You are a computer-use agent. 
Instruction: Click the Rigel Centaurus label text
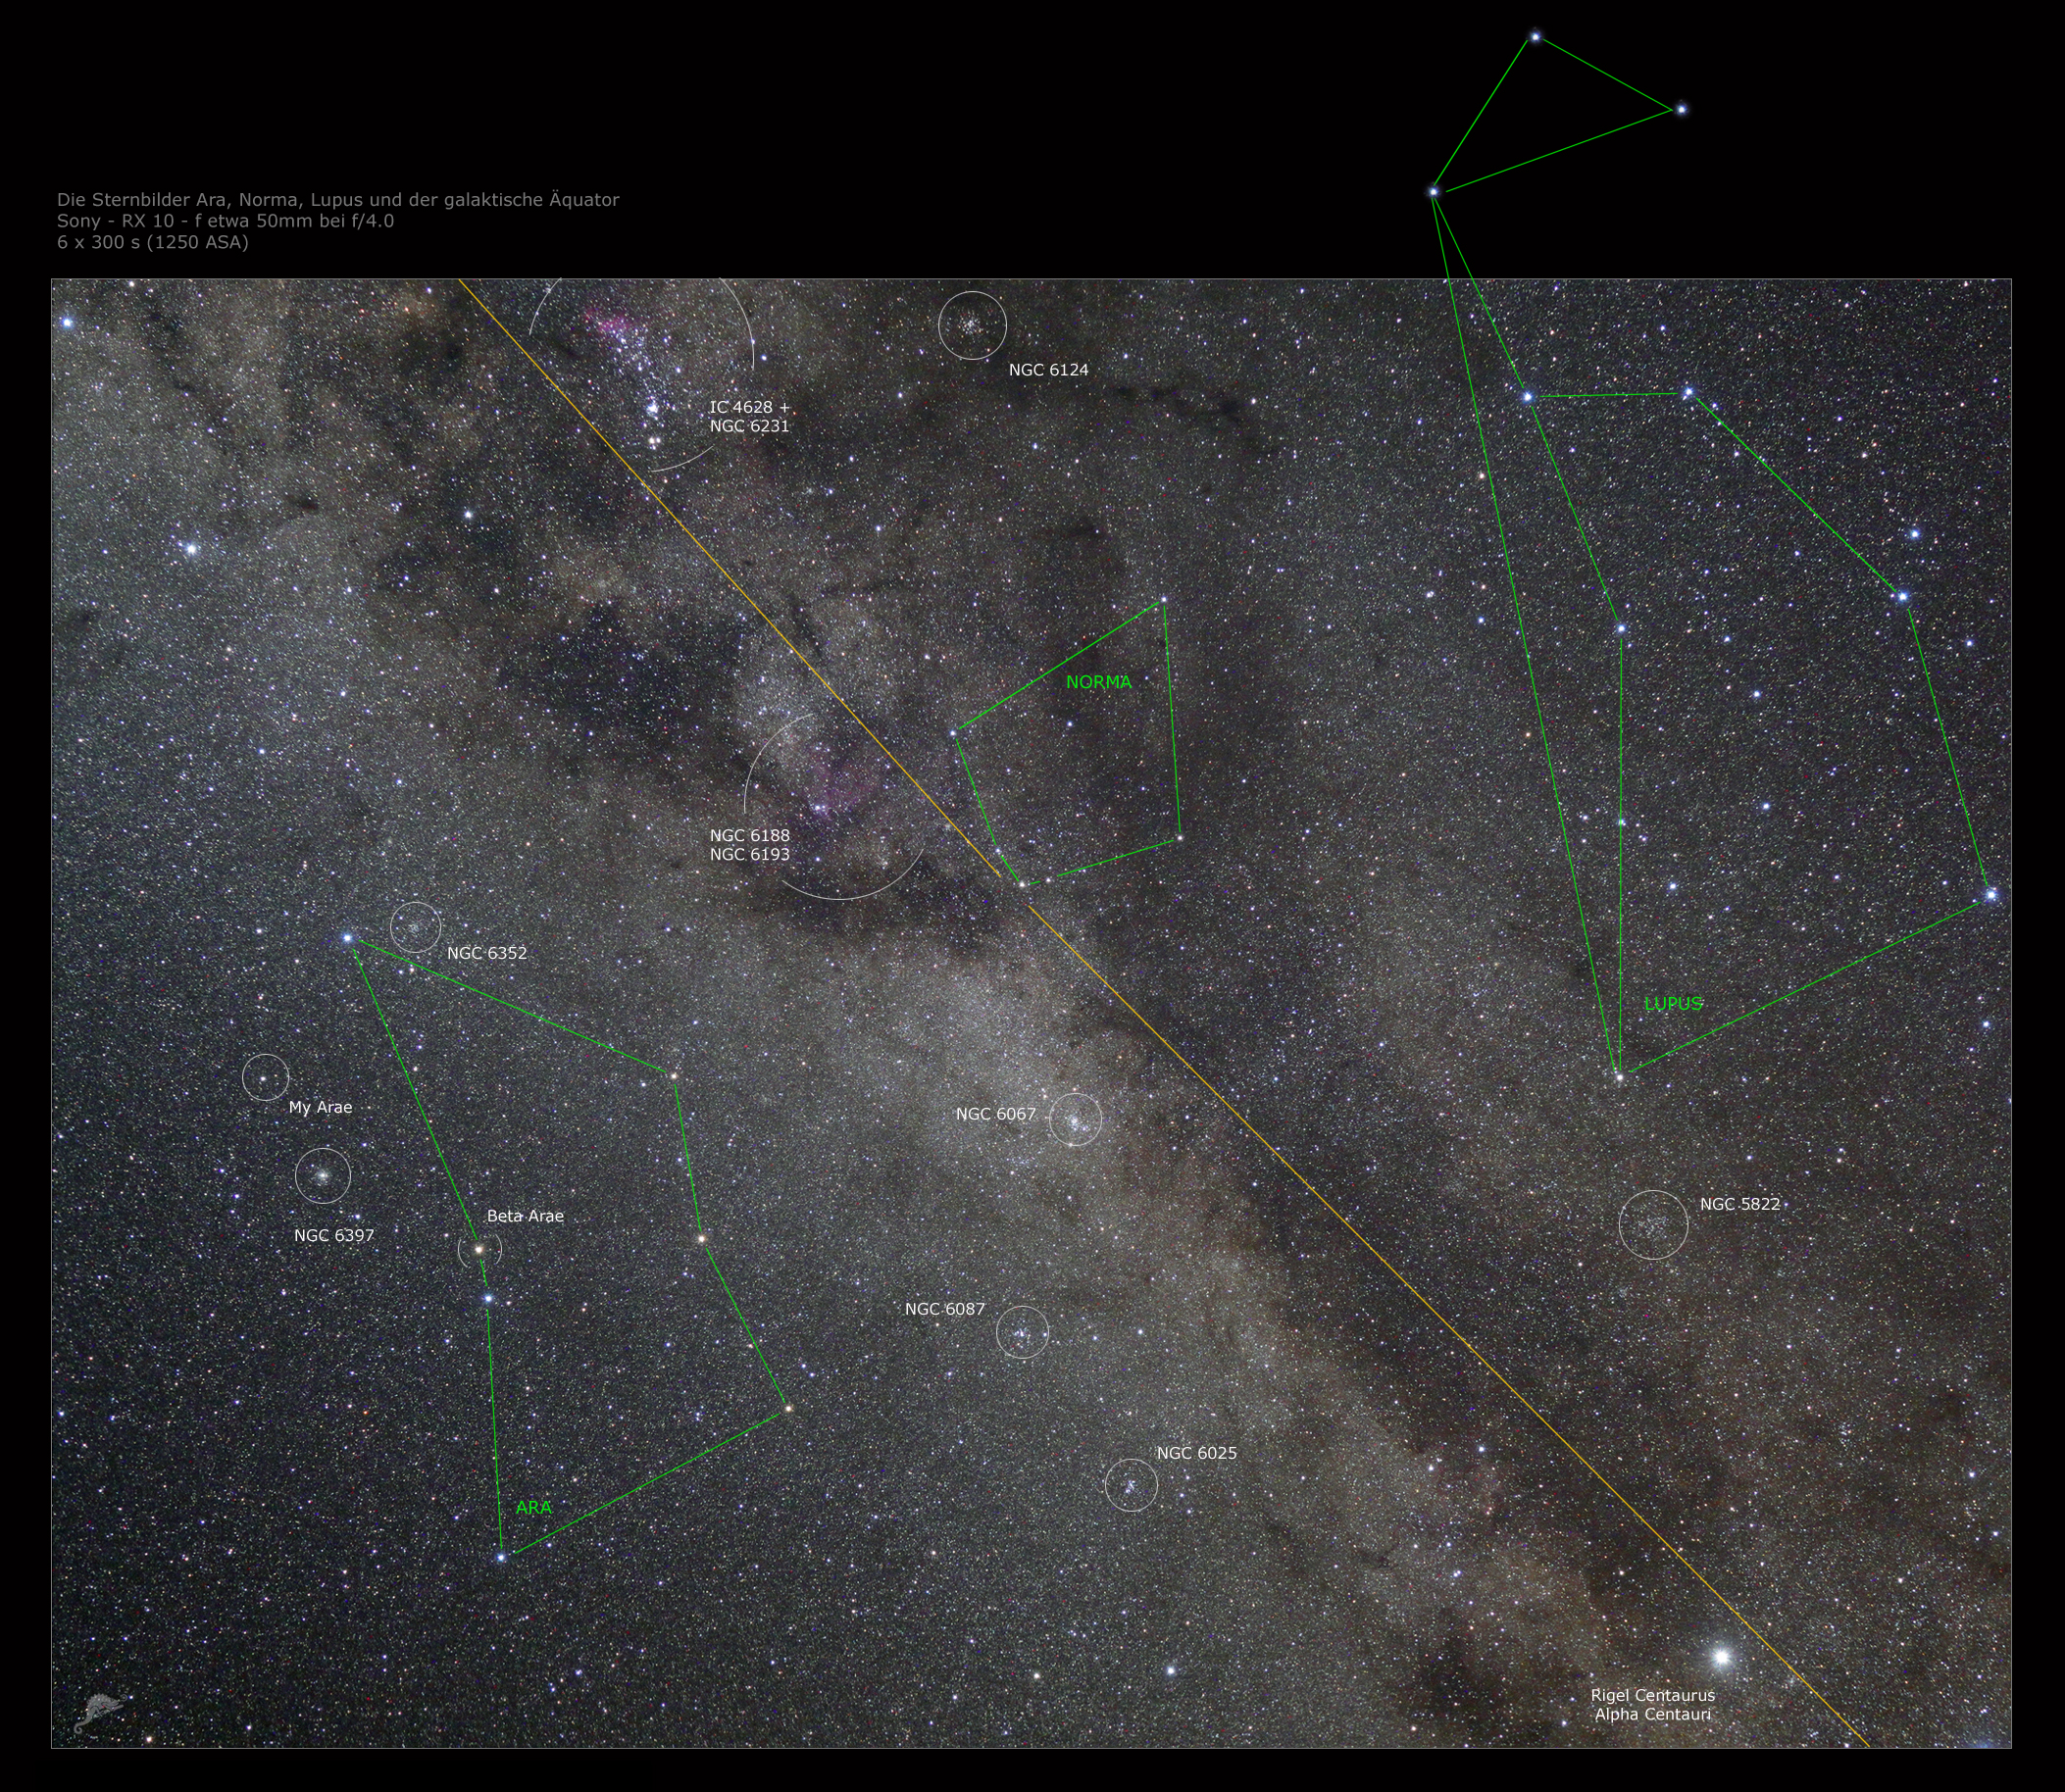coord(1652,1695)
